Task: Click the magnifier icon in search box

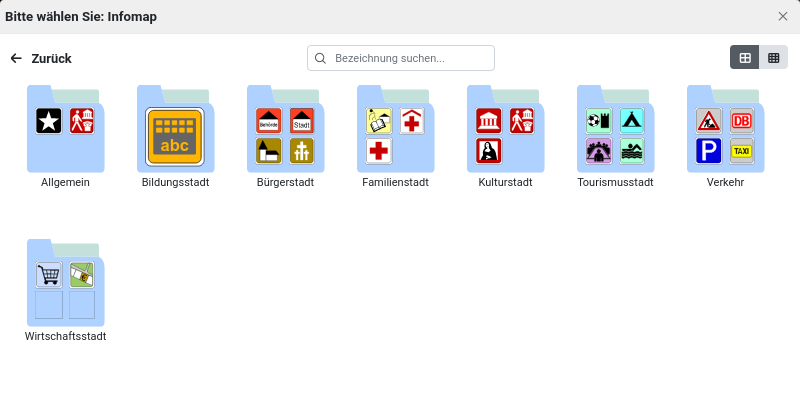Action: pyautogui.click(x=320, y=58)
